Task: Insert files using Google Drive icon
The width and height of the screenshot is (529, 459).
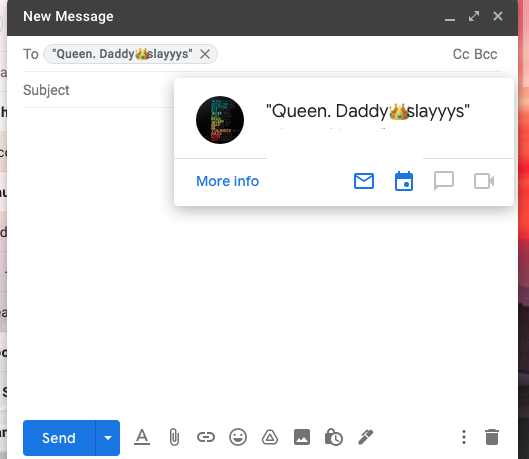Action: tap(270, 437)
